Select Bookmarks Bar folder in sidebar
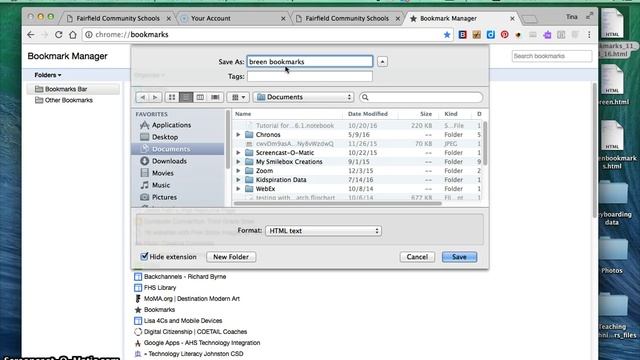The image size is (640, 360). point(73,89)
